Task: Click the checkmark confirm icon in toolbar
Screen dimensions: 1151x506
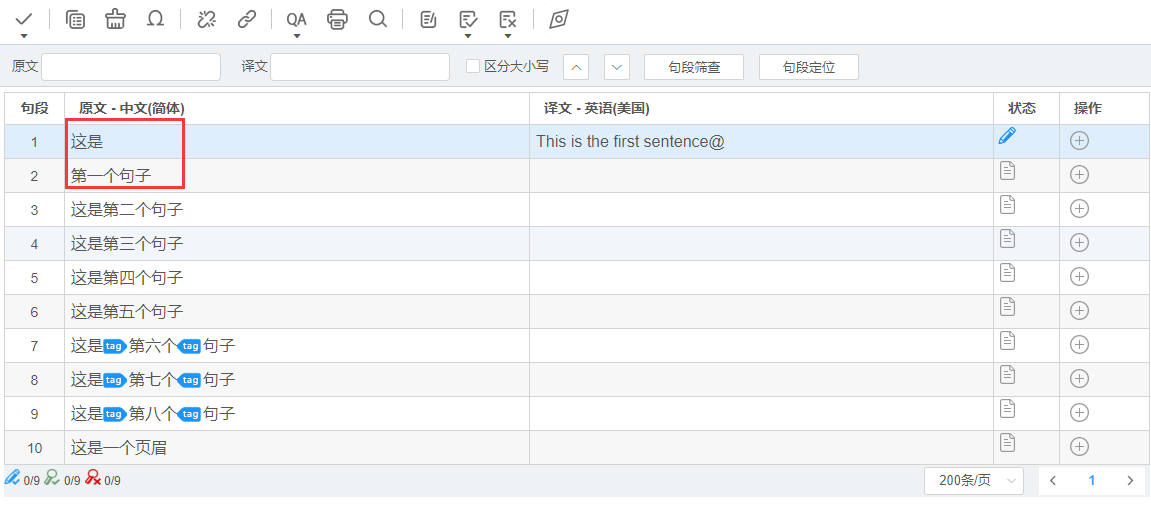Action: pos(24,19)
